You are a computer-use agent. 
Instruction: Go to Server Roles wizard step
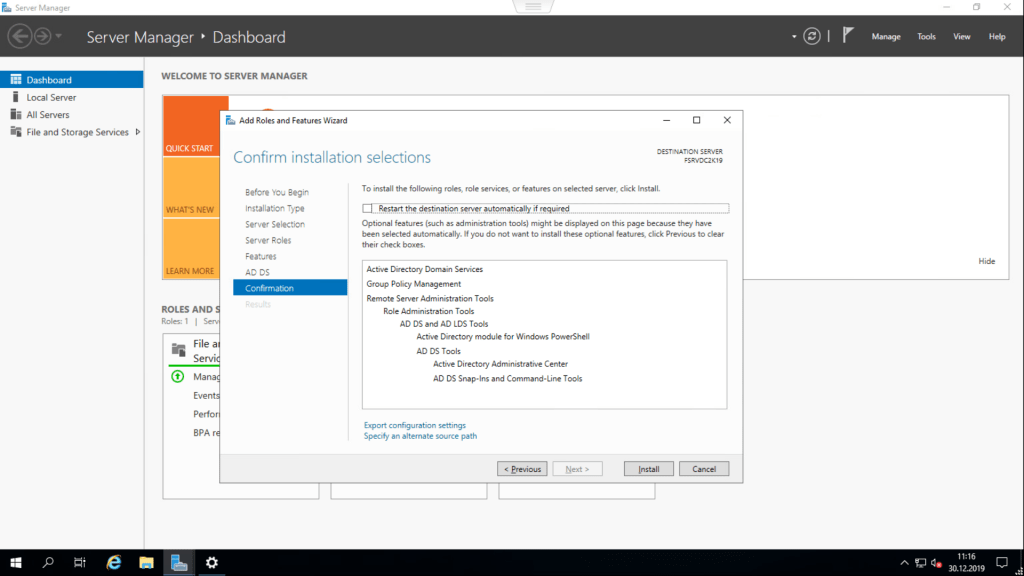pyautogui.click(x=268, y=240)
